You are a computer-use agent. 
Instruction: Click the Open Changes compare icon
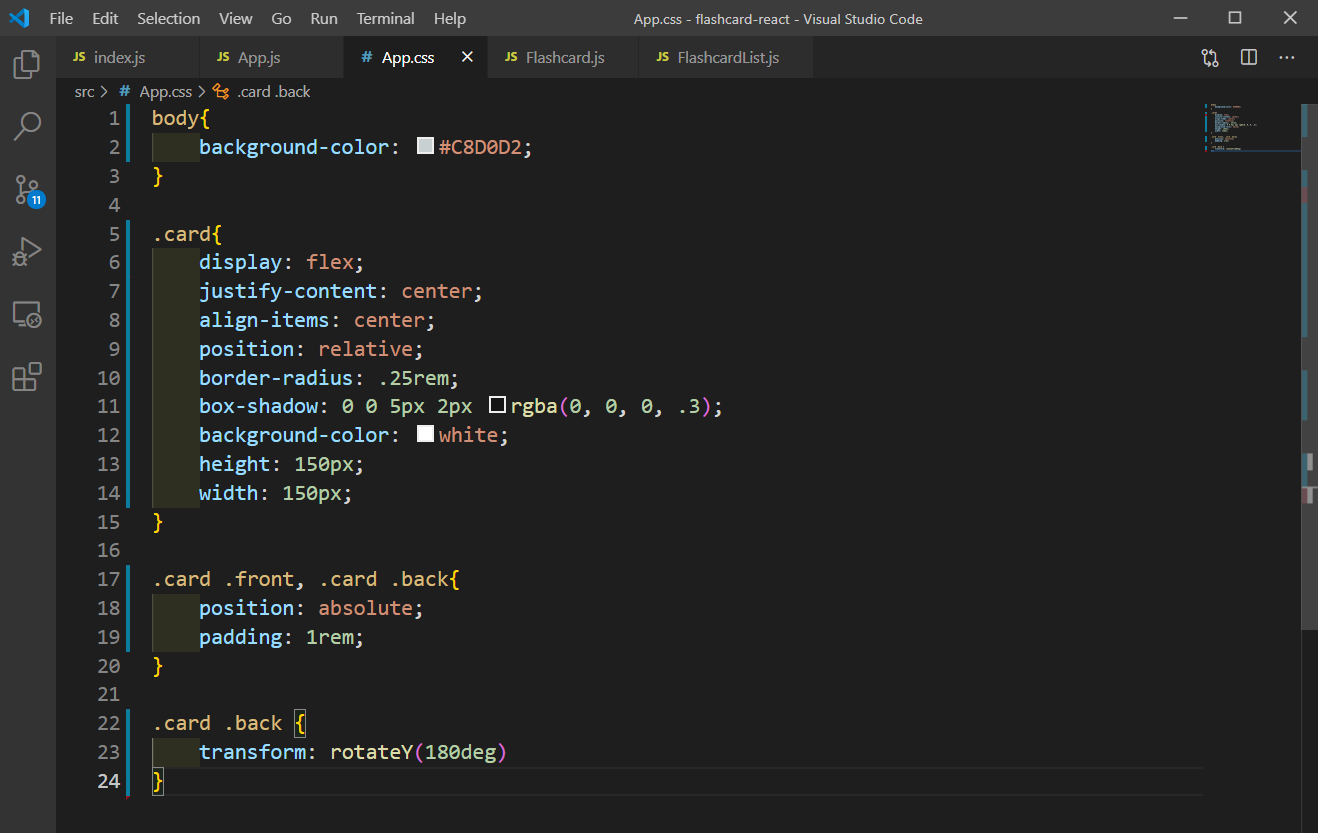coord(1210,58)
